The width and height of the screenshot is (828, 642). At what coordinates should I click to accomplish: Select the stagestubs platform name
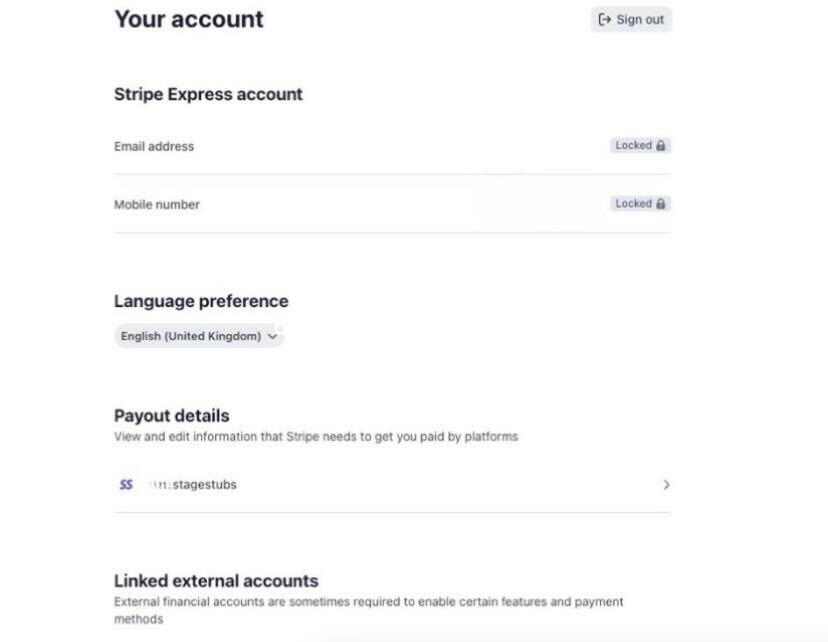pos(204,485)
